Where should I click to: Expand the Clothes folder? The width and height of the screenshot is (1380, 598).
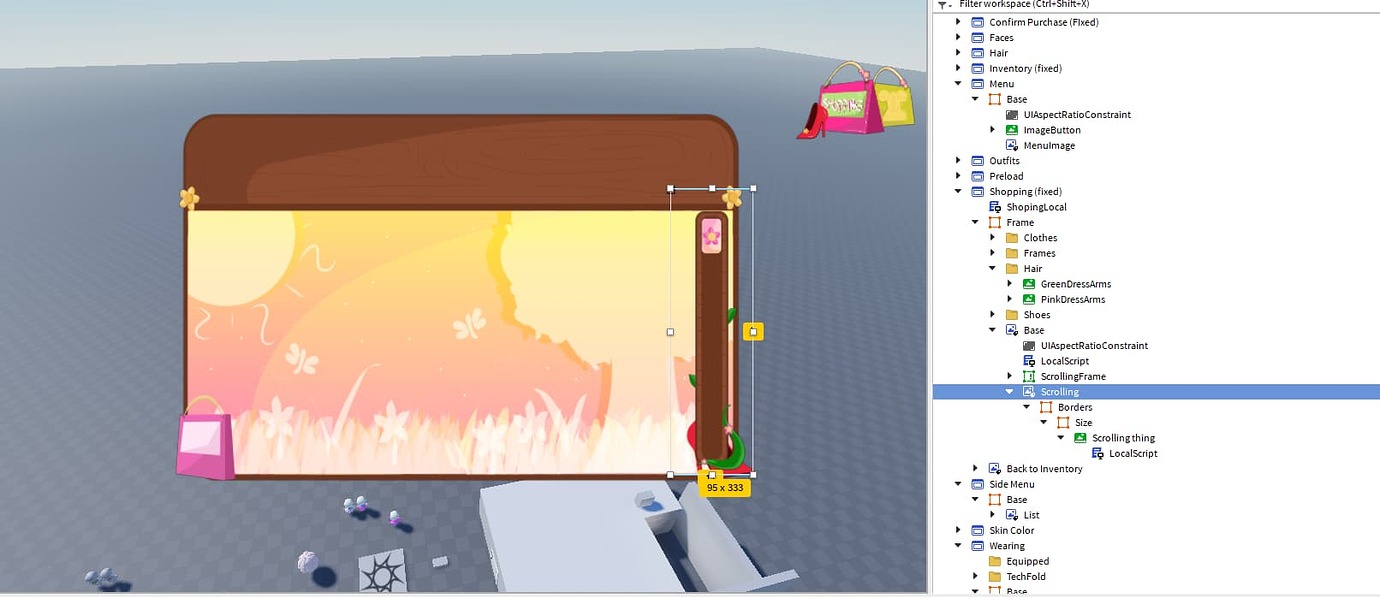coord(992,237)
